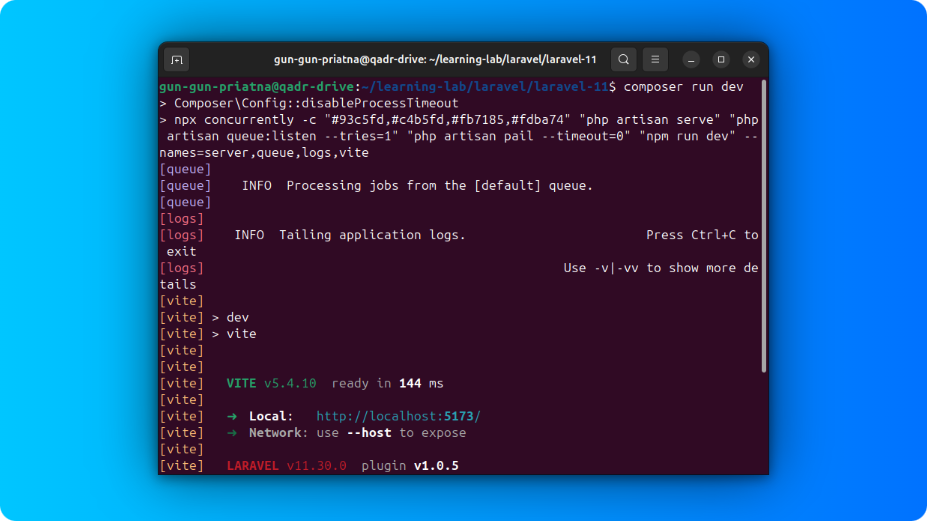Open the terminal search
927x521 pixels.
coord(623,60)
